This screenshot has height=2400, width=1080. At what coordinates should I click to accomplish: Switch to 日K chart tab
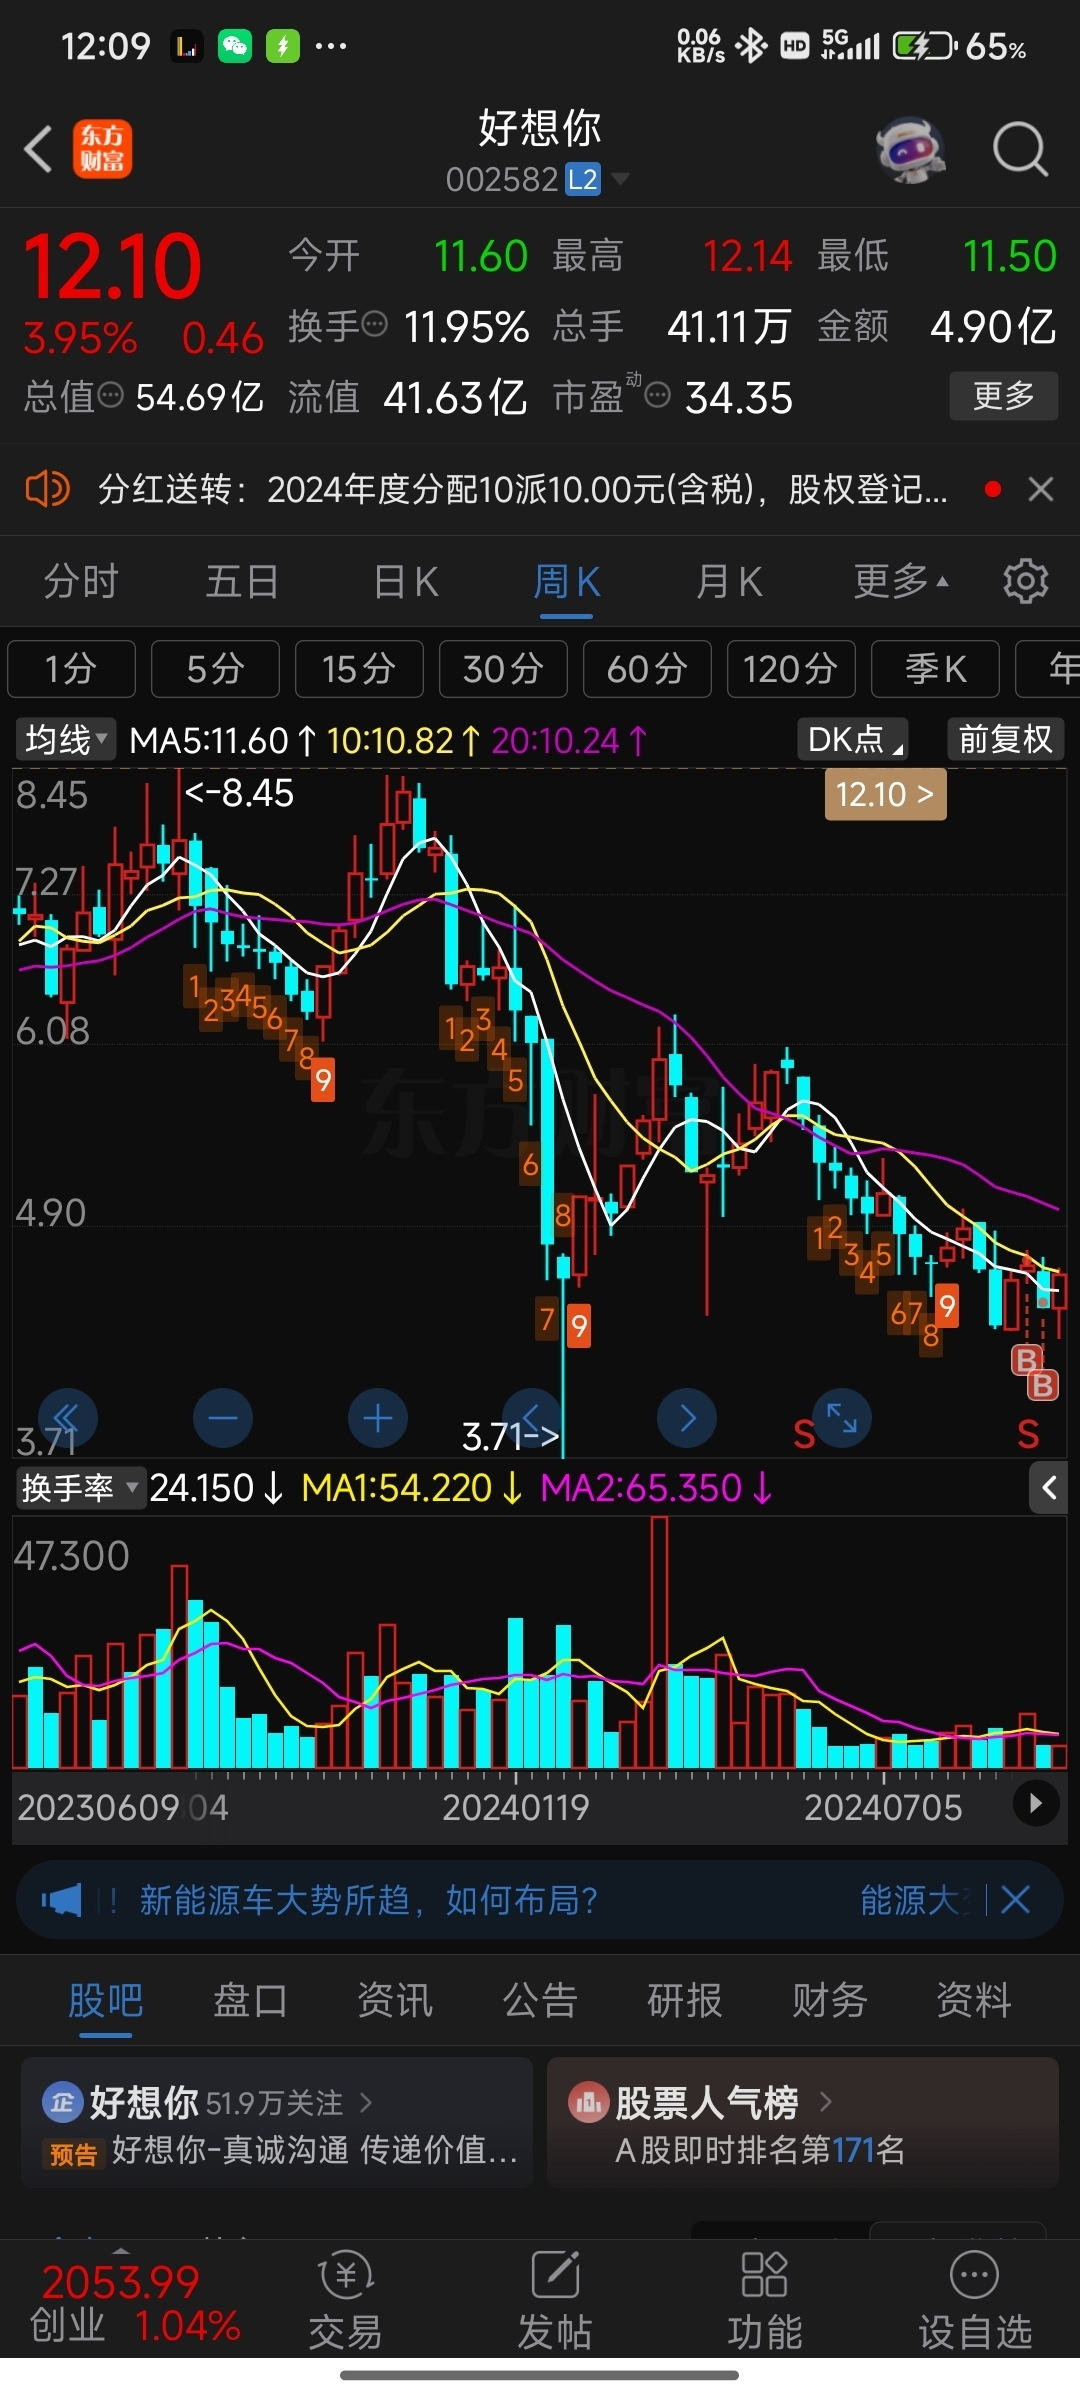click(405, 581)
